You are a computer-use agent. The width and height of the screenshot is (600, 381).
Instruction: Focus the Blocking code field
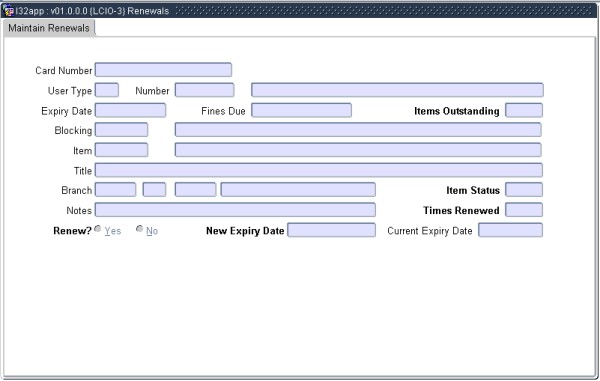click(121, 130)
